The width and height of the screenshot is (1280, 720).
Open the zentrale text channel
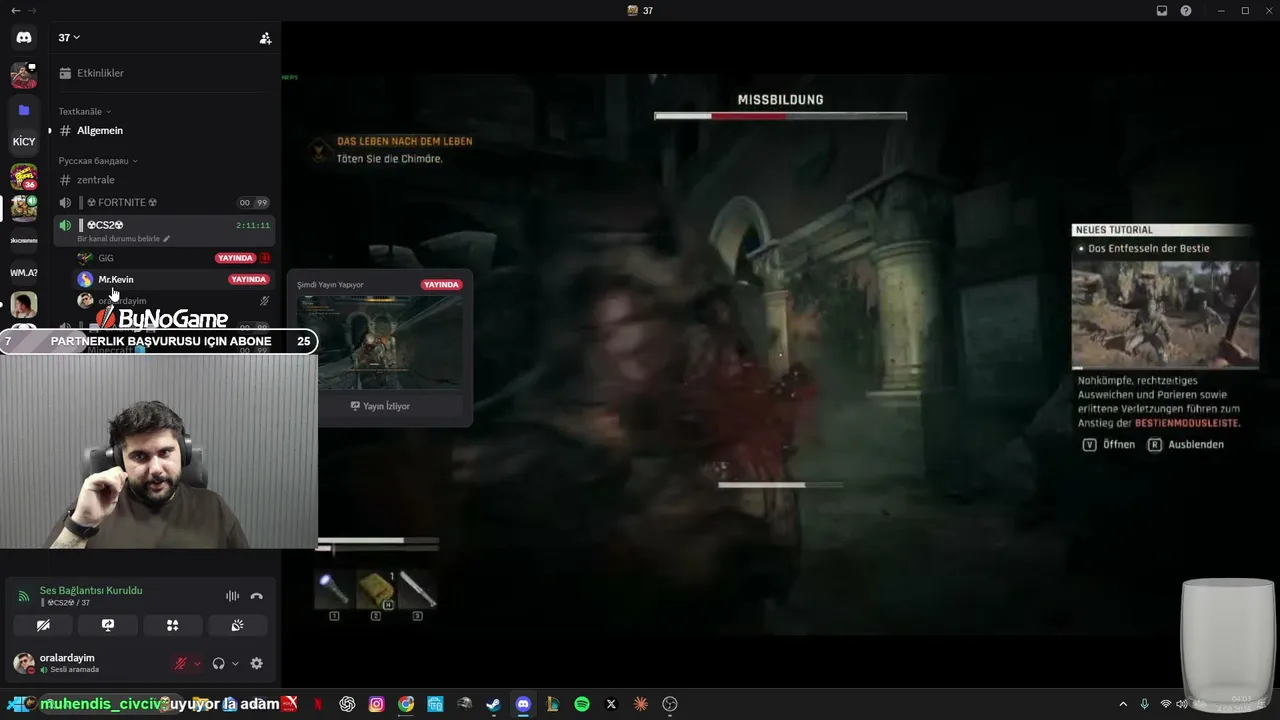(x=165, y=180)
